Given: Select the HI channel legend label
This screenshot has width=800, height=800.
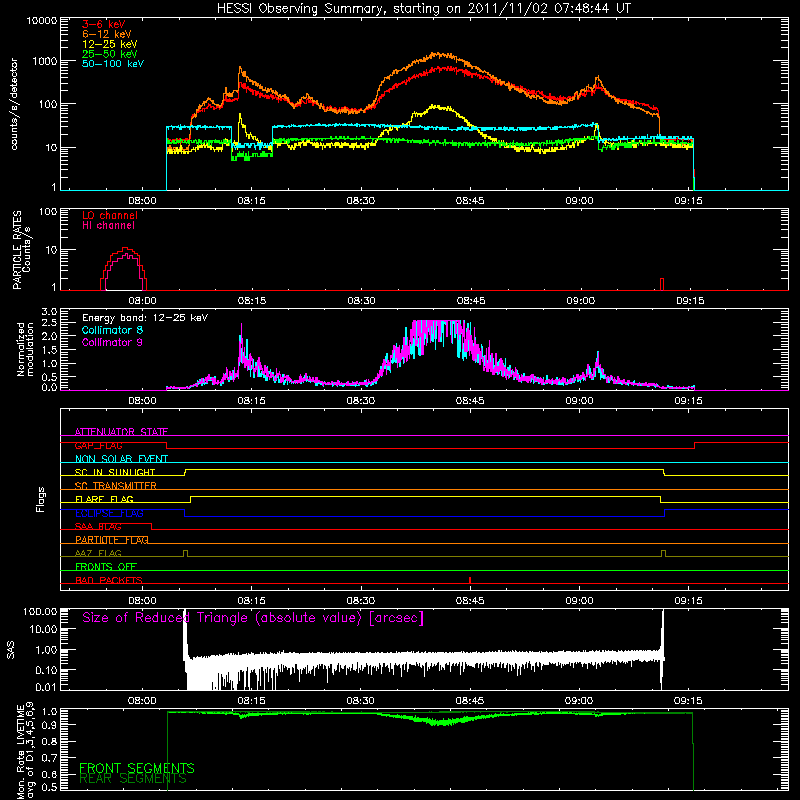Looking at the screenshot, I should pos(109,226).
